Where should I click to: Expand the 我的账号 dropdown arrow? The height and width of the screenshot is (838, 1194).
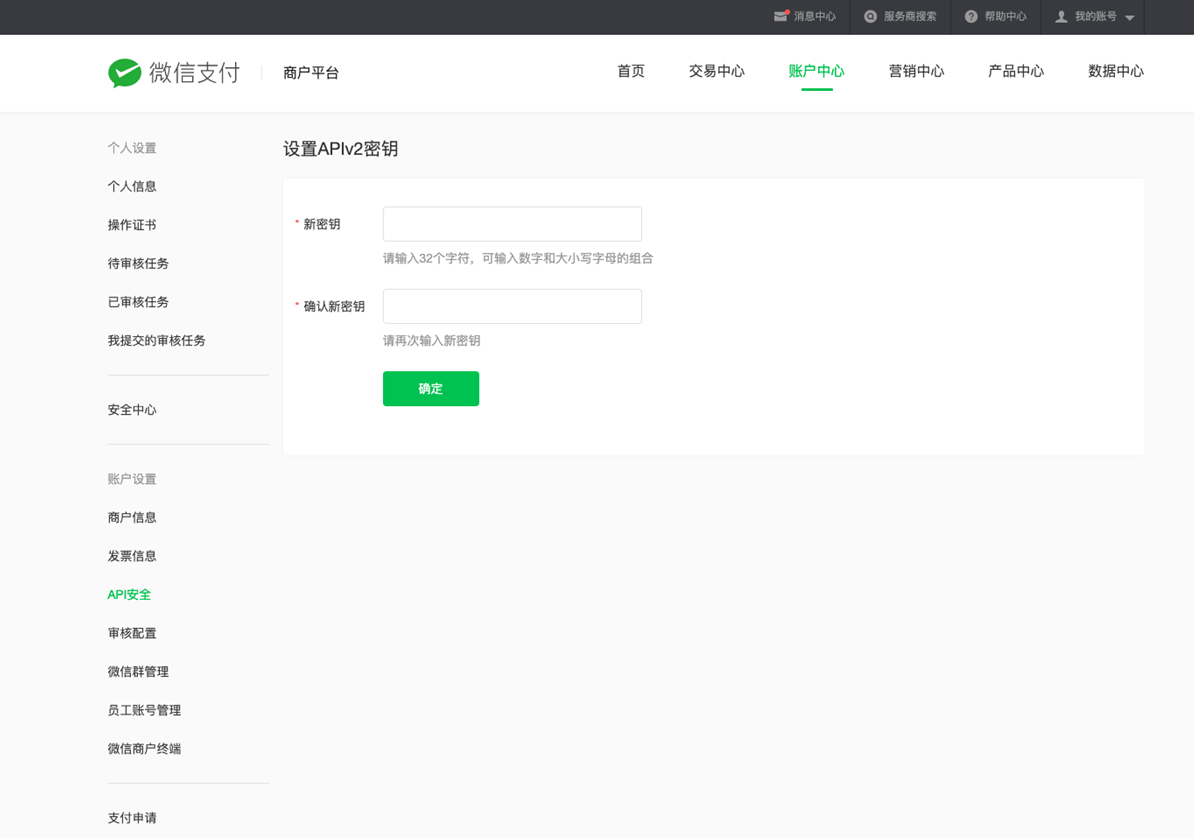click(x=1129, y=18)
